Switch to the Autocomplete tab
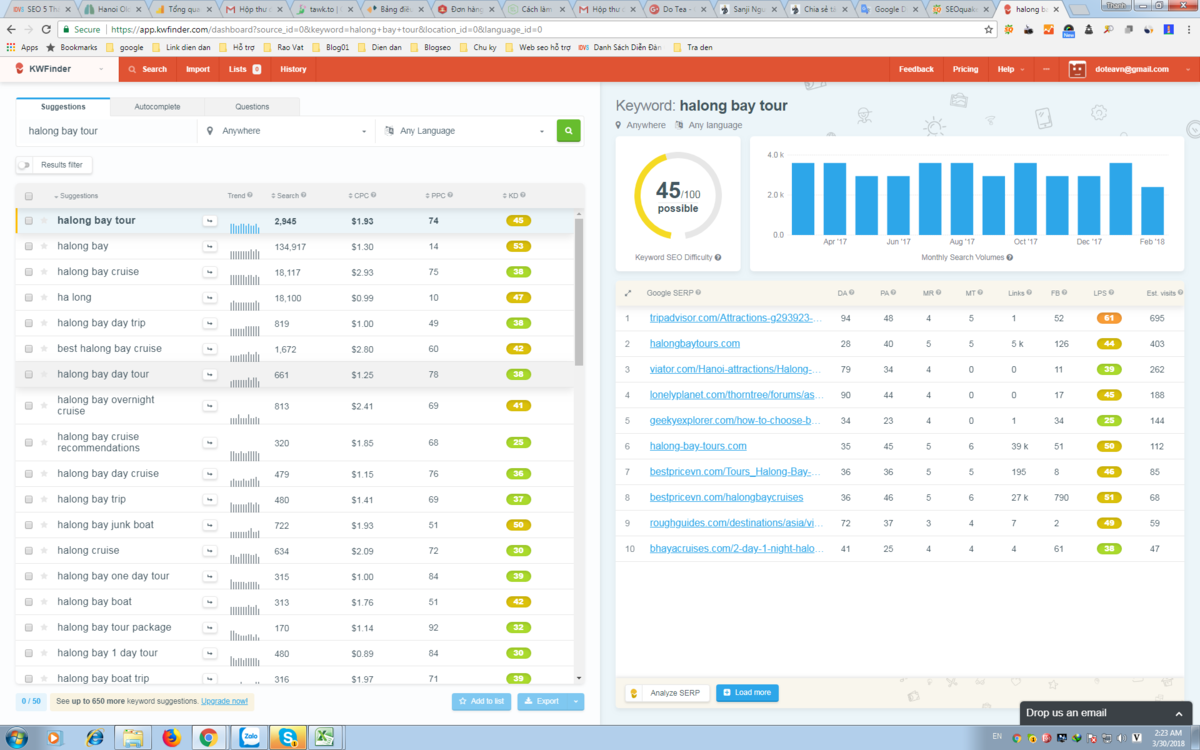 (157, 107)
